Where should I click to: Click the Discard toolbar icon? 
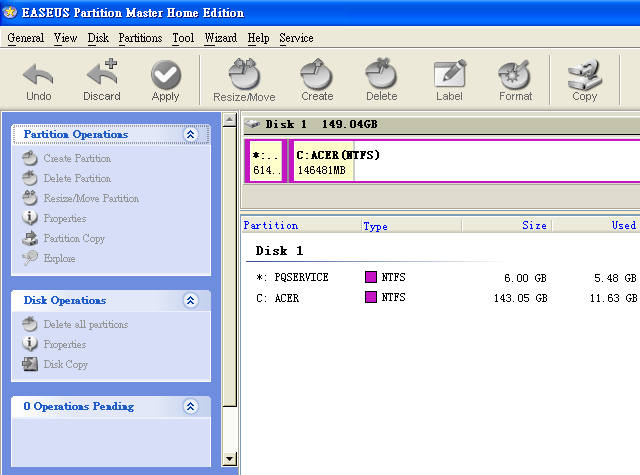(102, 73)
